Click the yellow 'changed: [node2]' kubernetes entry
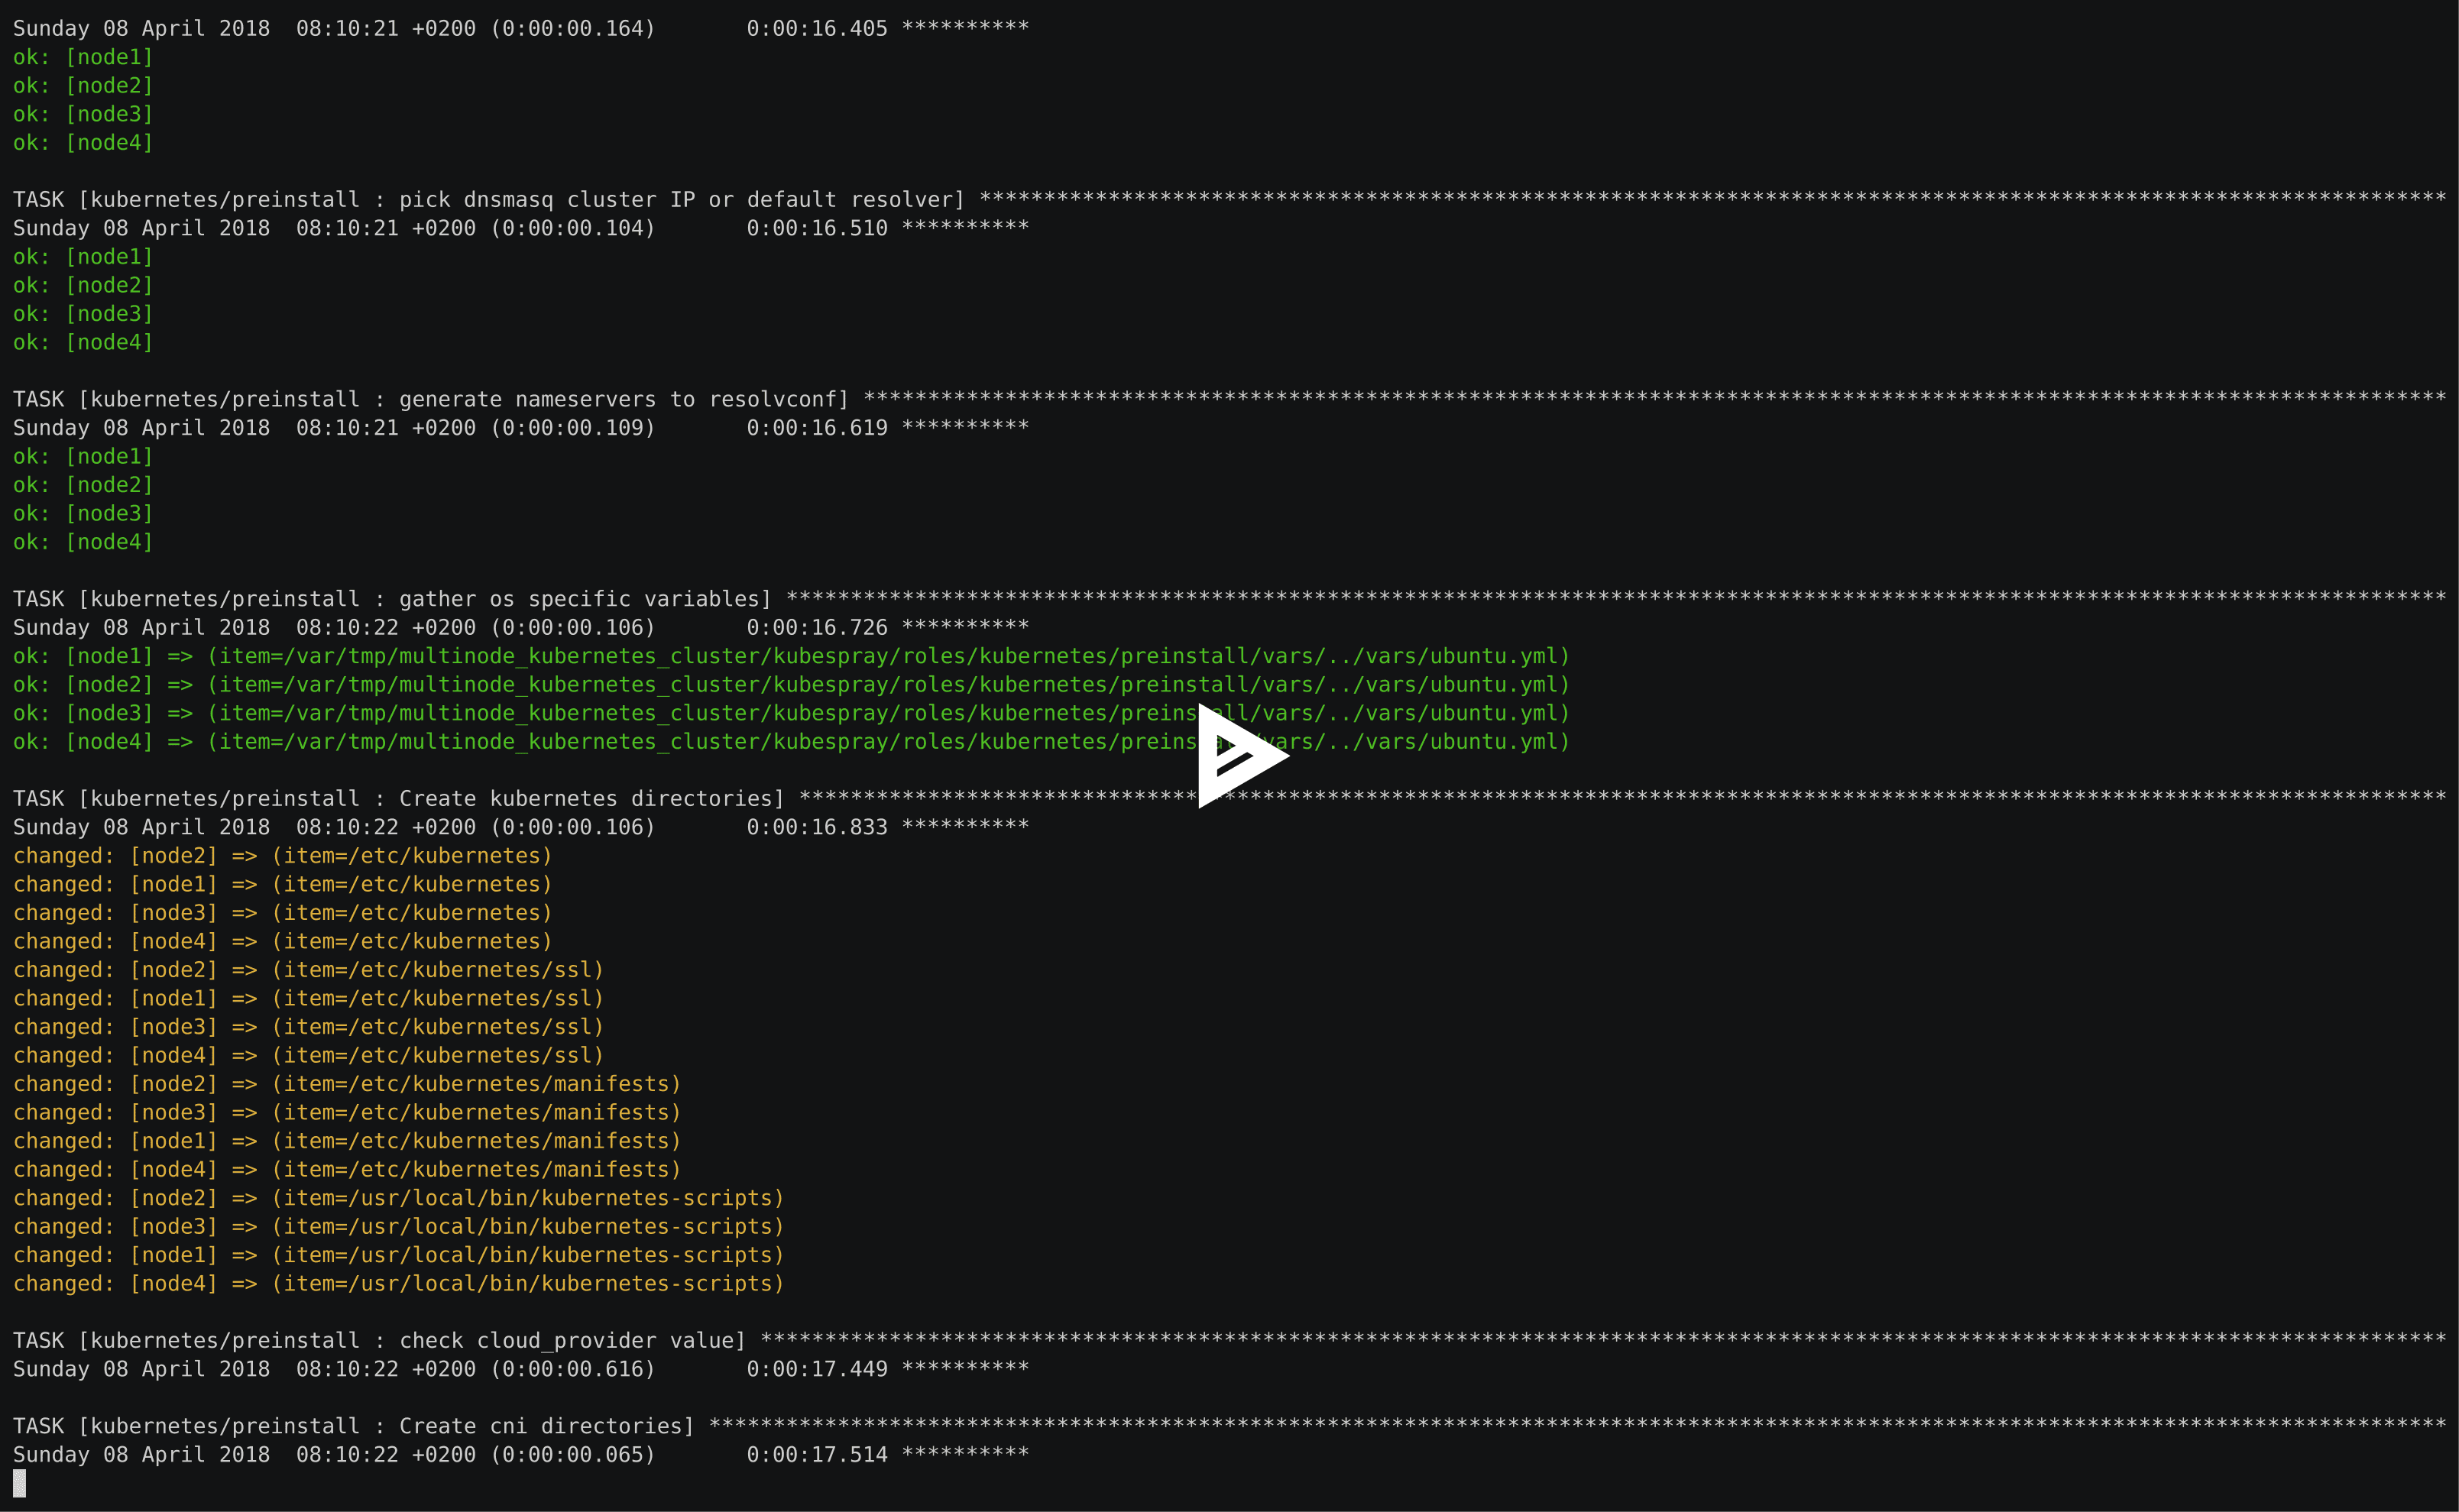Viewport: 2459px width, 1512px height. click(x=280, y=855)
